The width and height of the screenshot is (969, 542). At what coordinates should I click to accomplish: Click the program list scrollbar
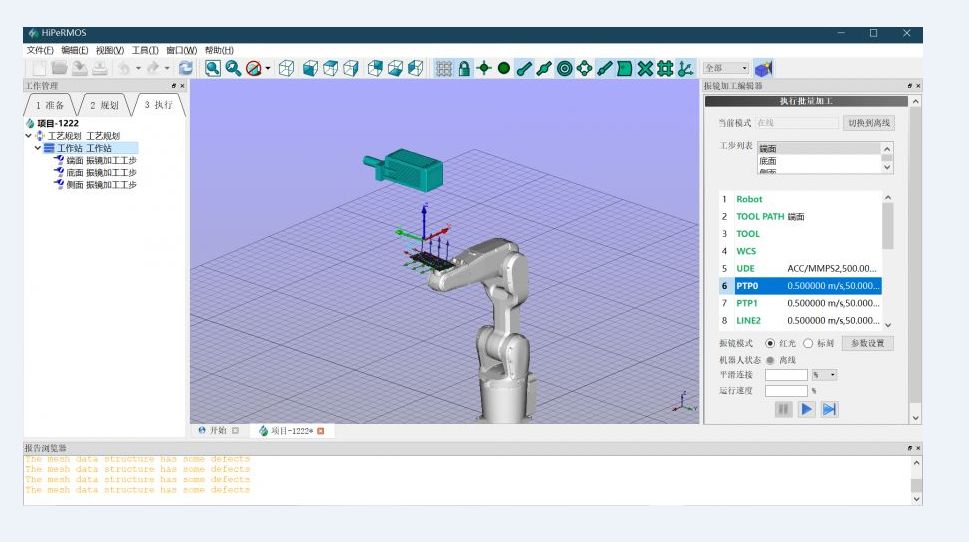click(888, 226)
